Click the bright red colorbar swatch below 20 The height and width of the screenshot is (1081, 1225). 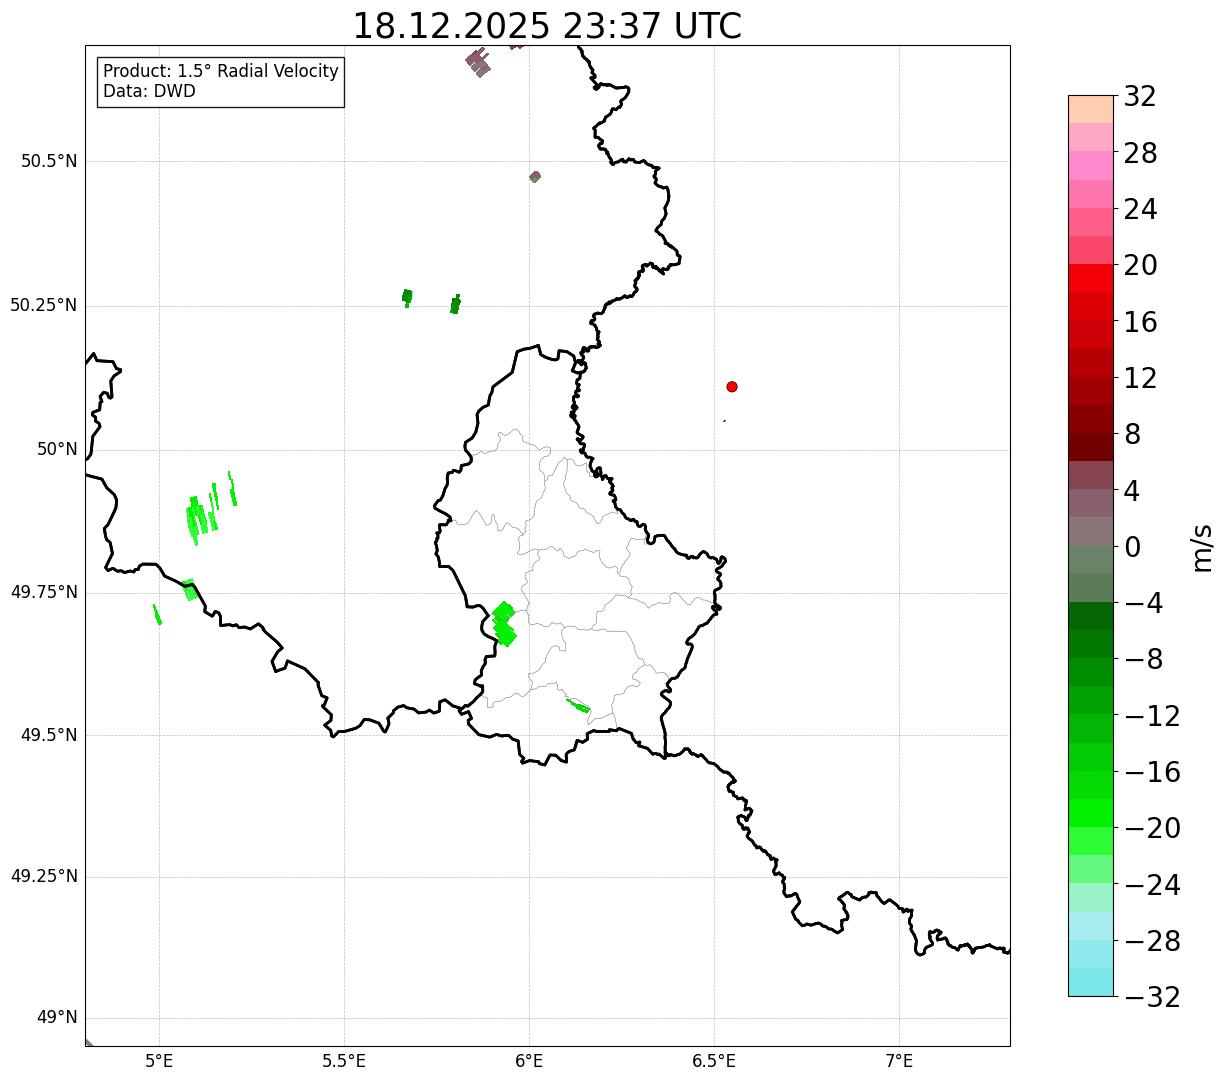pos(1091,278)
